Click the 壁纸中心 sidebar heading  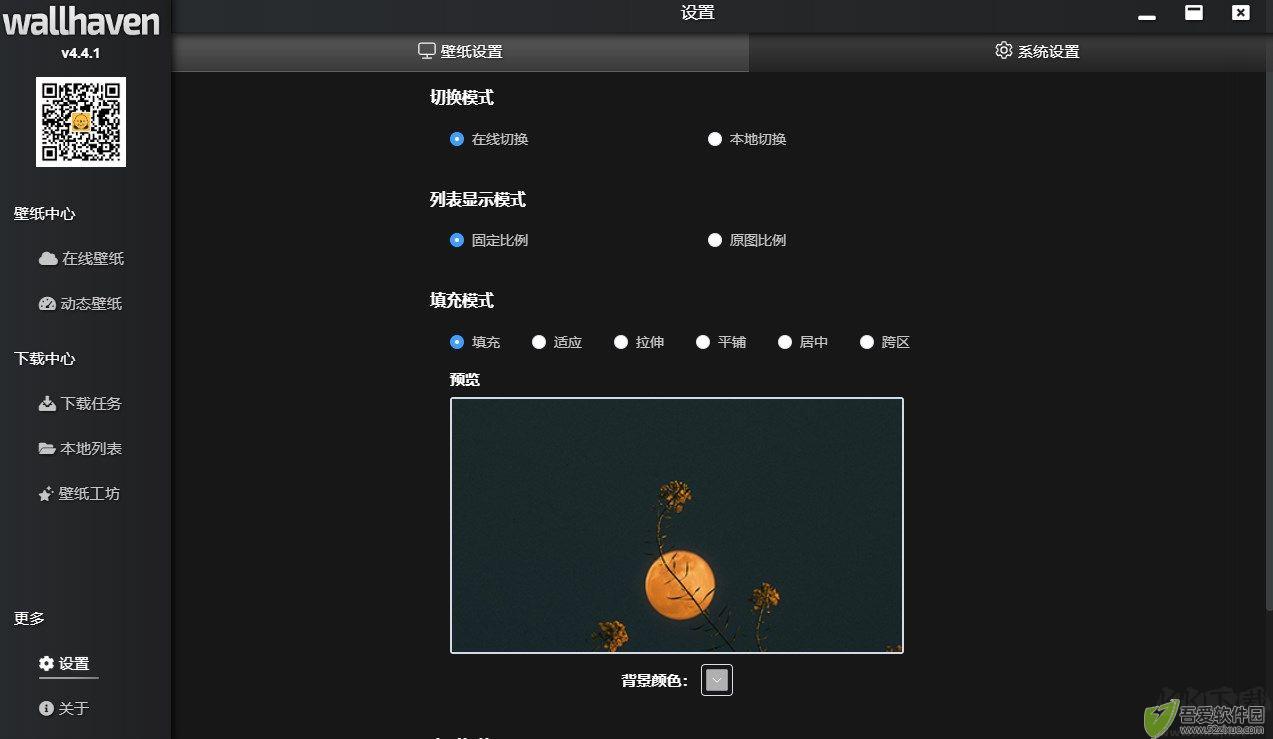(x=45, y=214)
